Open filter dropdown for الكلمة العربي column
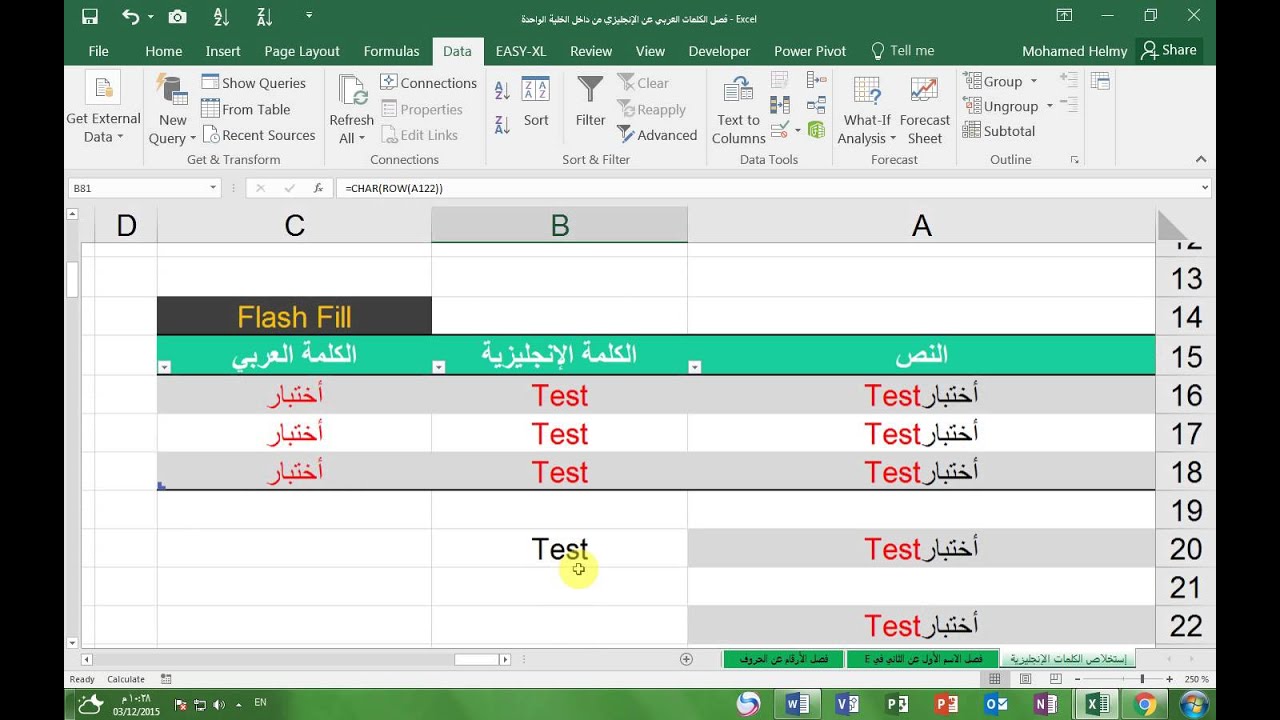 point(165,367)
